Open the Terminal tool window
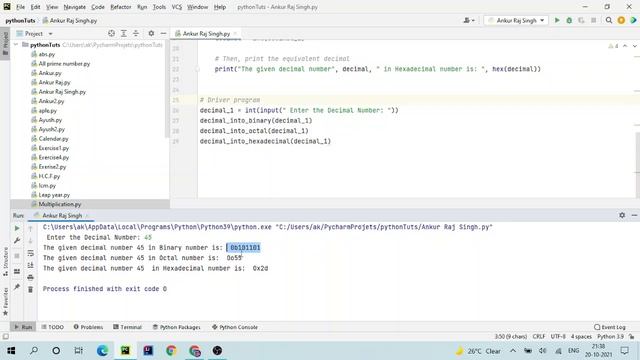The image size is (640, 360). tap(127, 327)
